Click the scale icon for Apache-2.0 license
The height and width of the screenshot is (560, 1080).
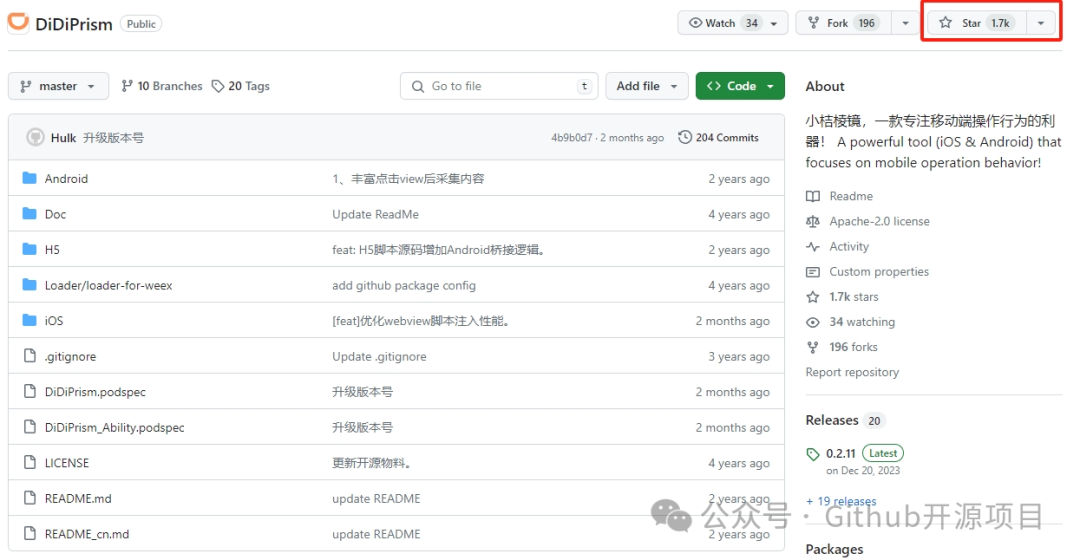[813, 221]
